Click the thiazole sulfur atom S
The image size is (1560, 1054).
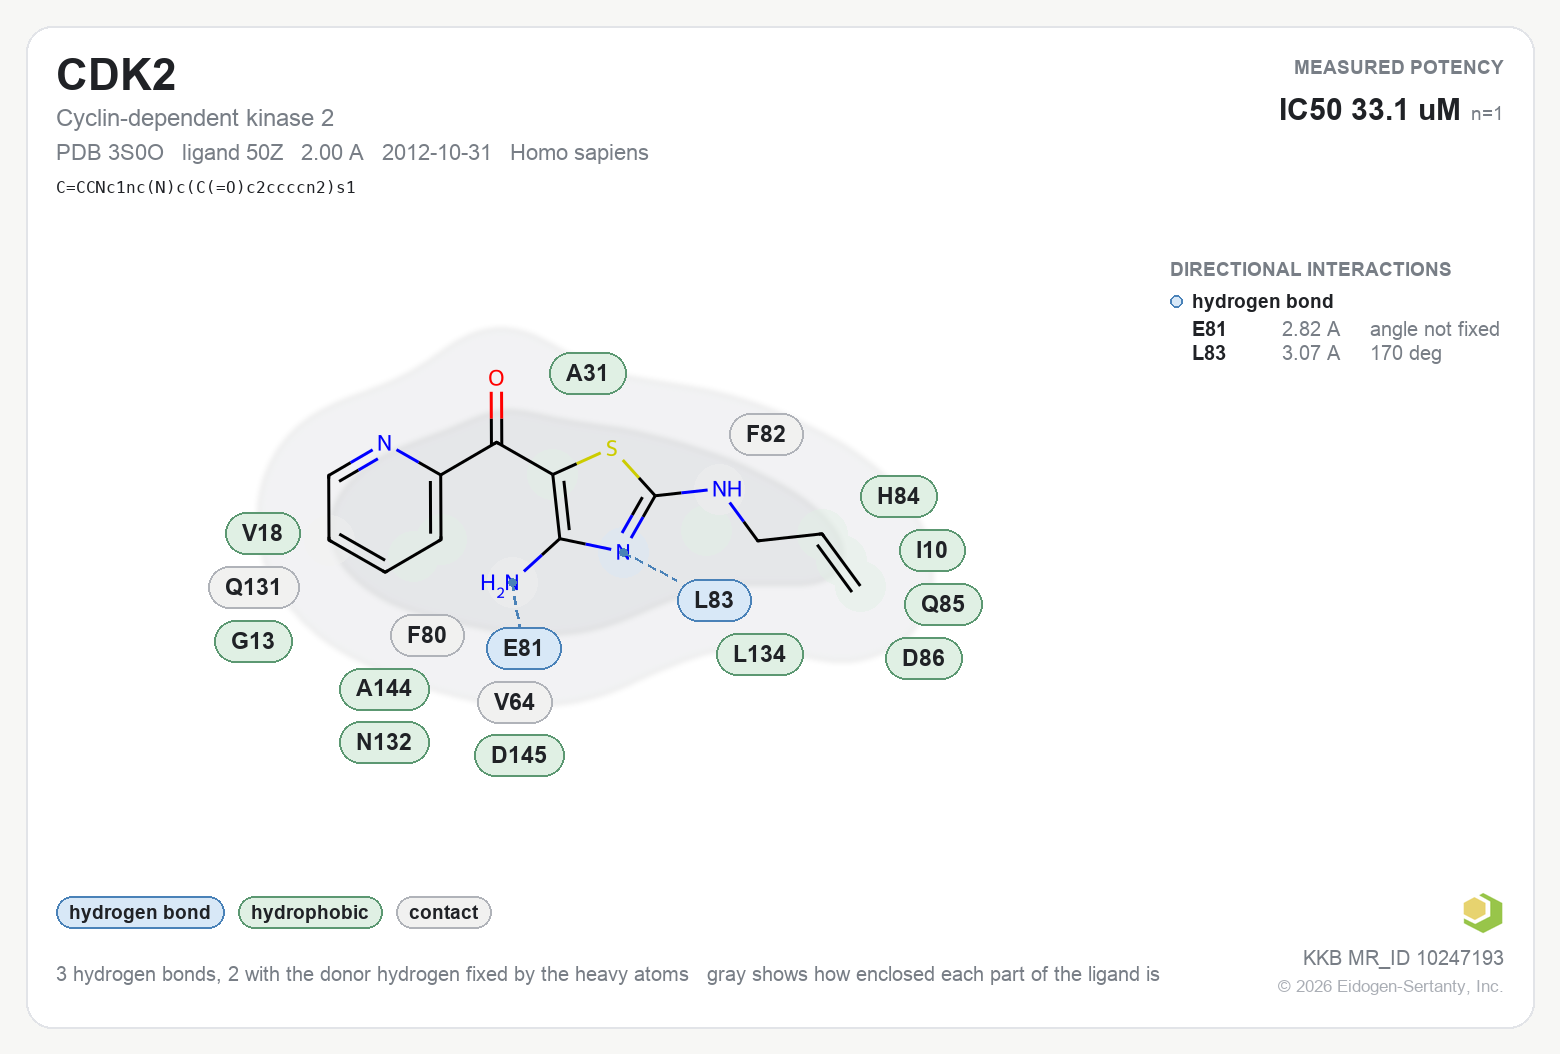612,449
